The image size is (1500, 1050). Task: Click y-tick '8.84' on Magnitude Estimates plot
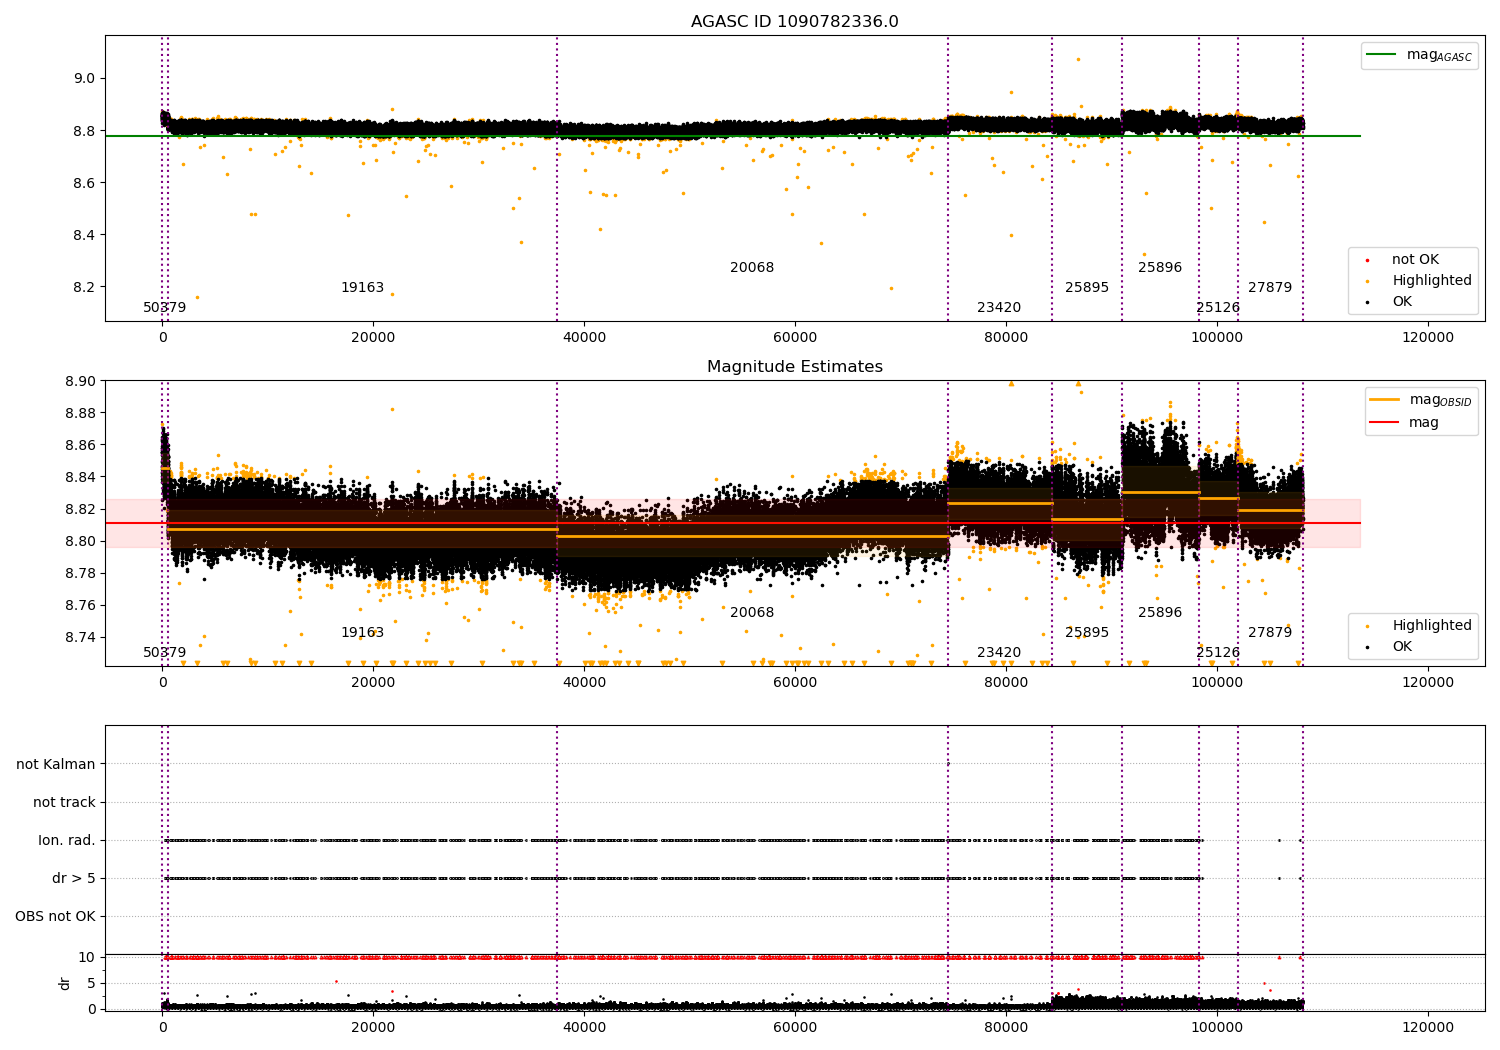click(x=81, y=477)
